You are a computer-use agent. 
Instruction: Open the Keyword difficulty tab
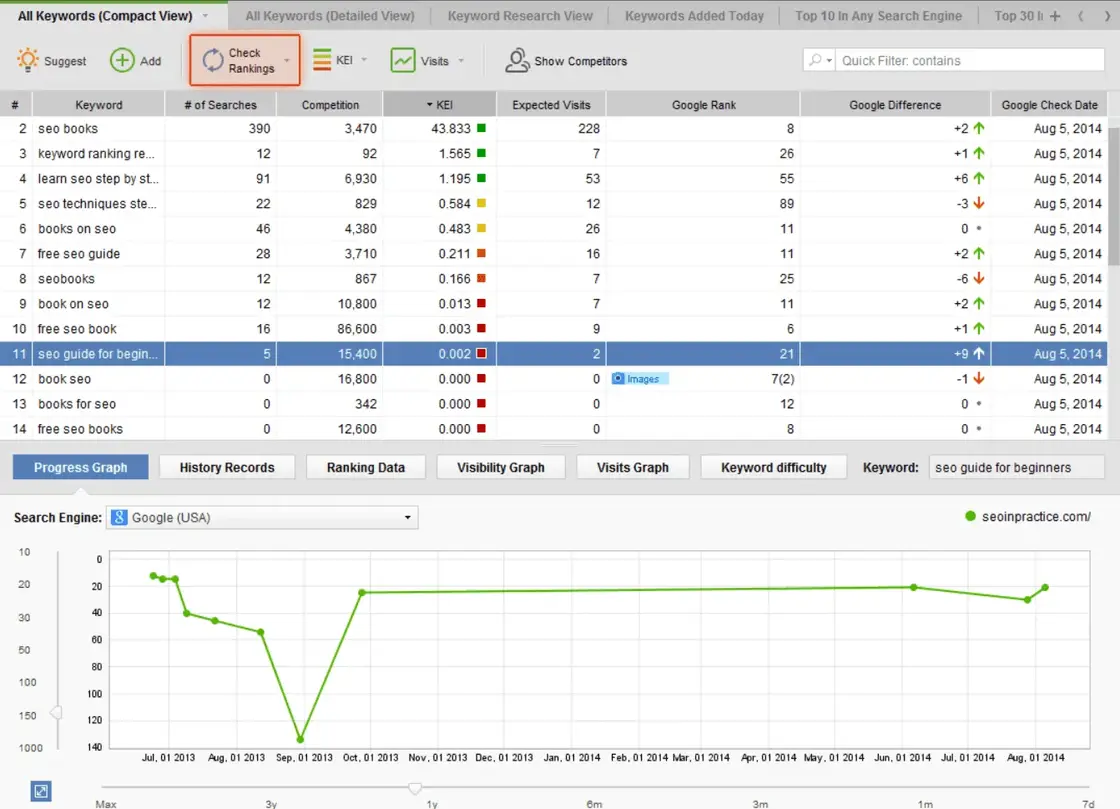point(774,468)
